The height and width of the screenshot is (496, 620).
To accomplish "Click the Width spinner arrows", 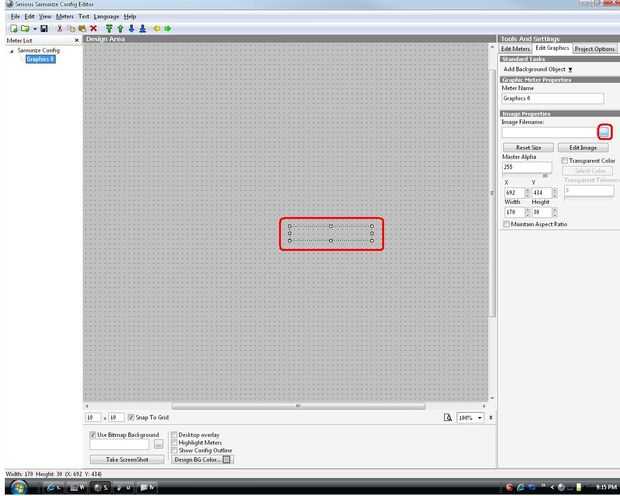I will 527,212.
